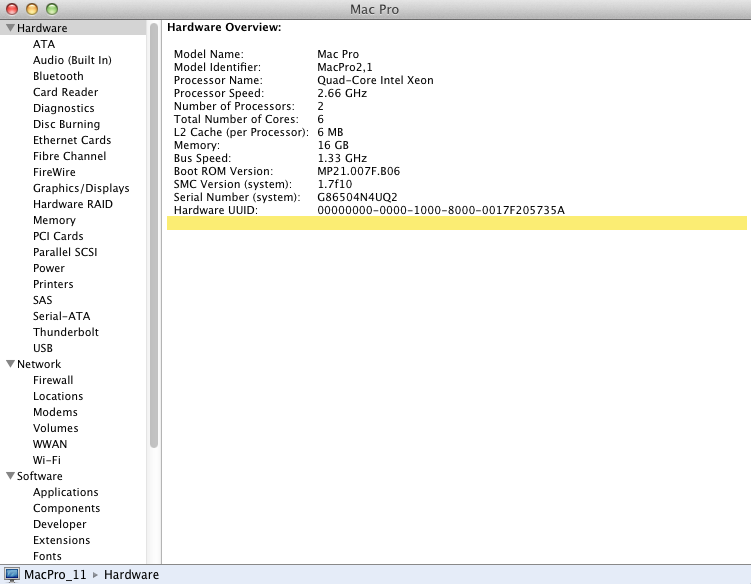751x584 pixels.
Task: Open Firewall information
Action: coord(53,380)
